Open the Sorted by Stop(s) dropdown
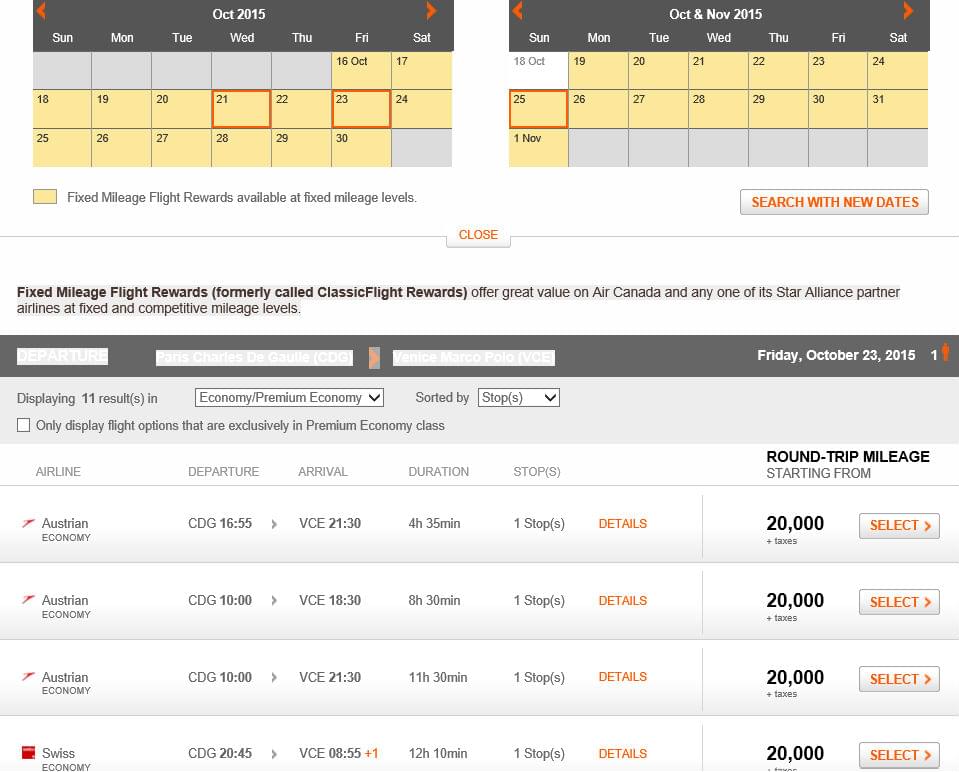The height and width of the screenshot is (772, 959). pyautogui.click(x=519, y=398)
